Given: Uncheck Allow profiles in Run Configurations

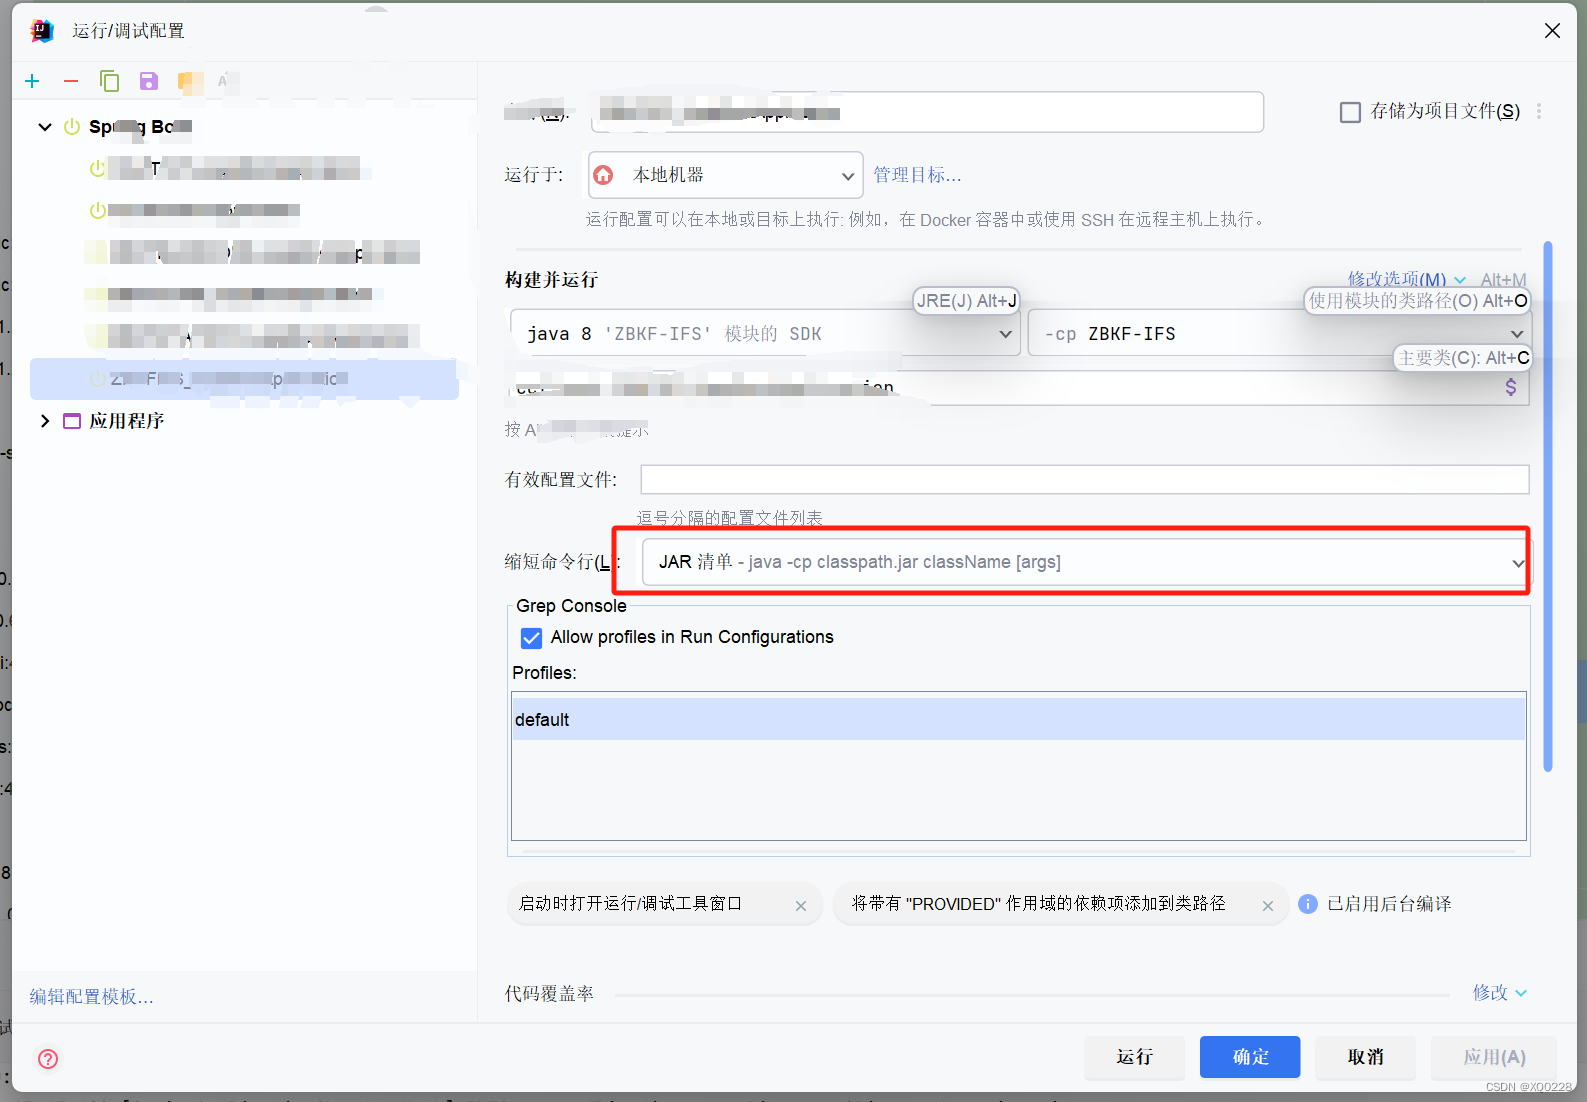Looking at the screenshot, I should [532, 638].
